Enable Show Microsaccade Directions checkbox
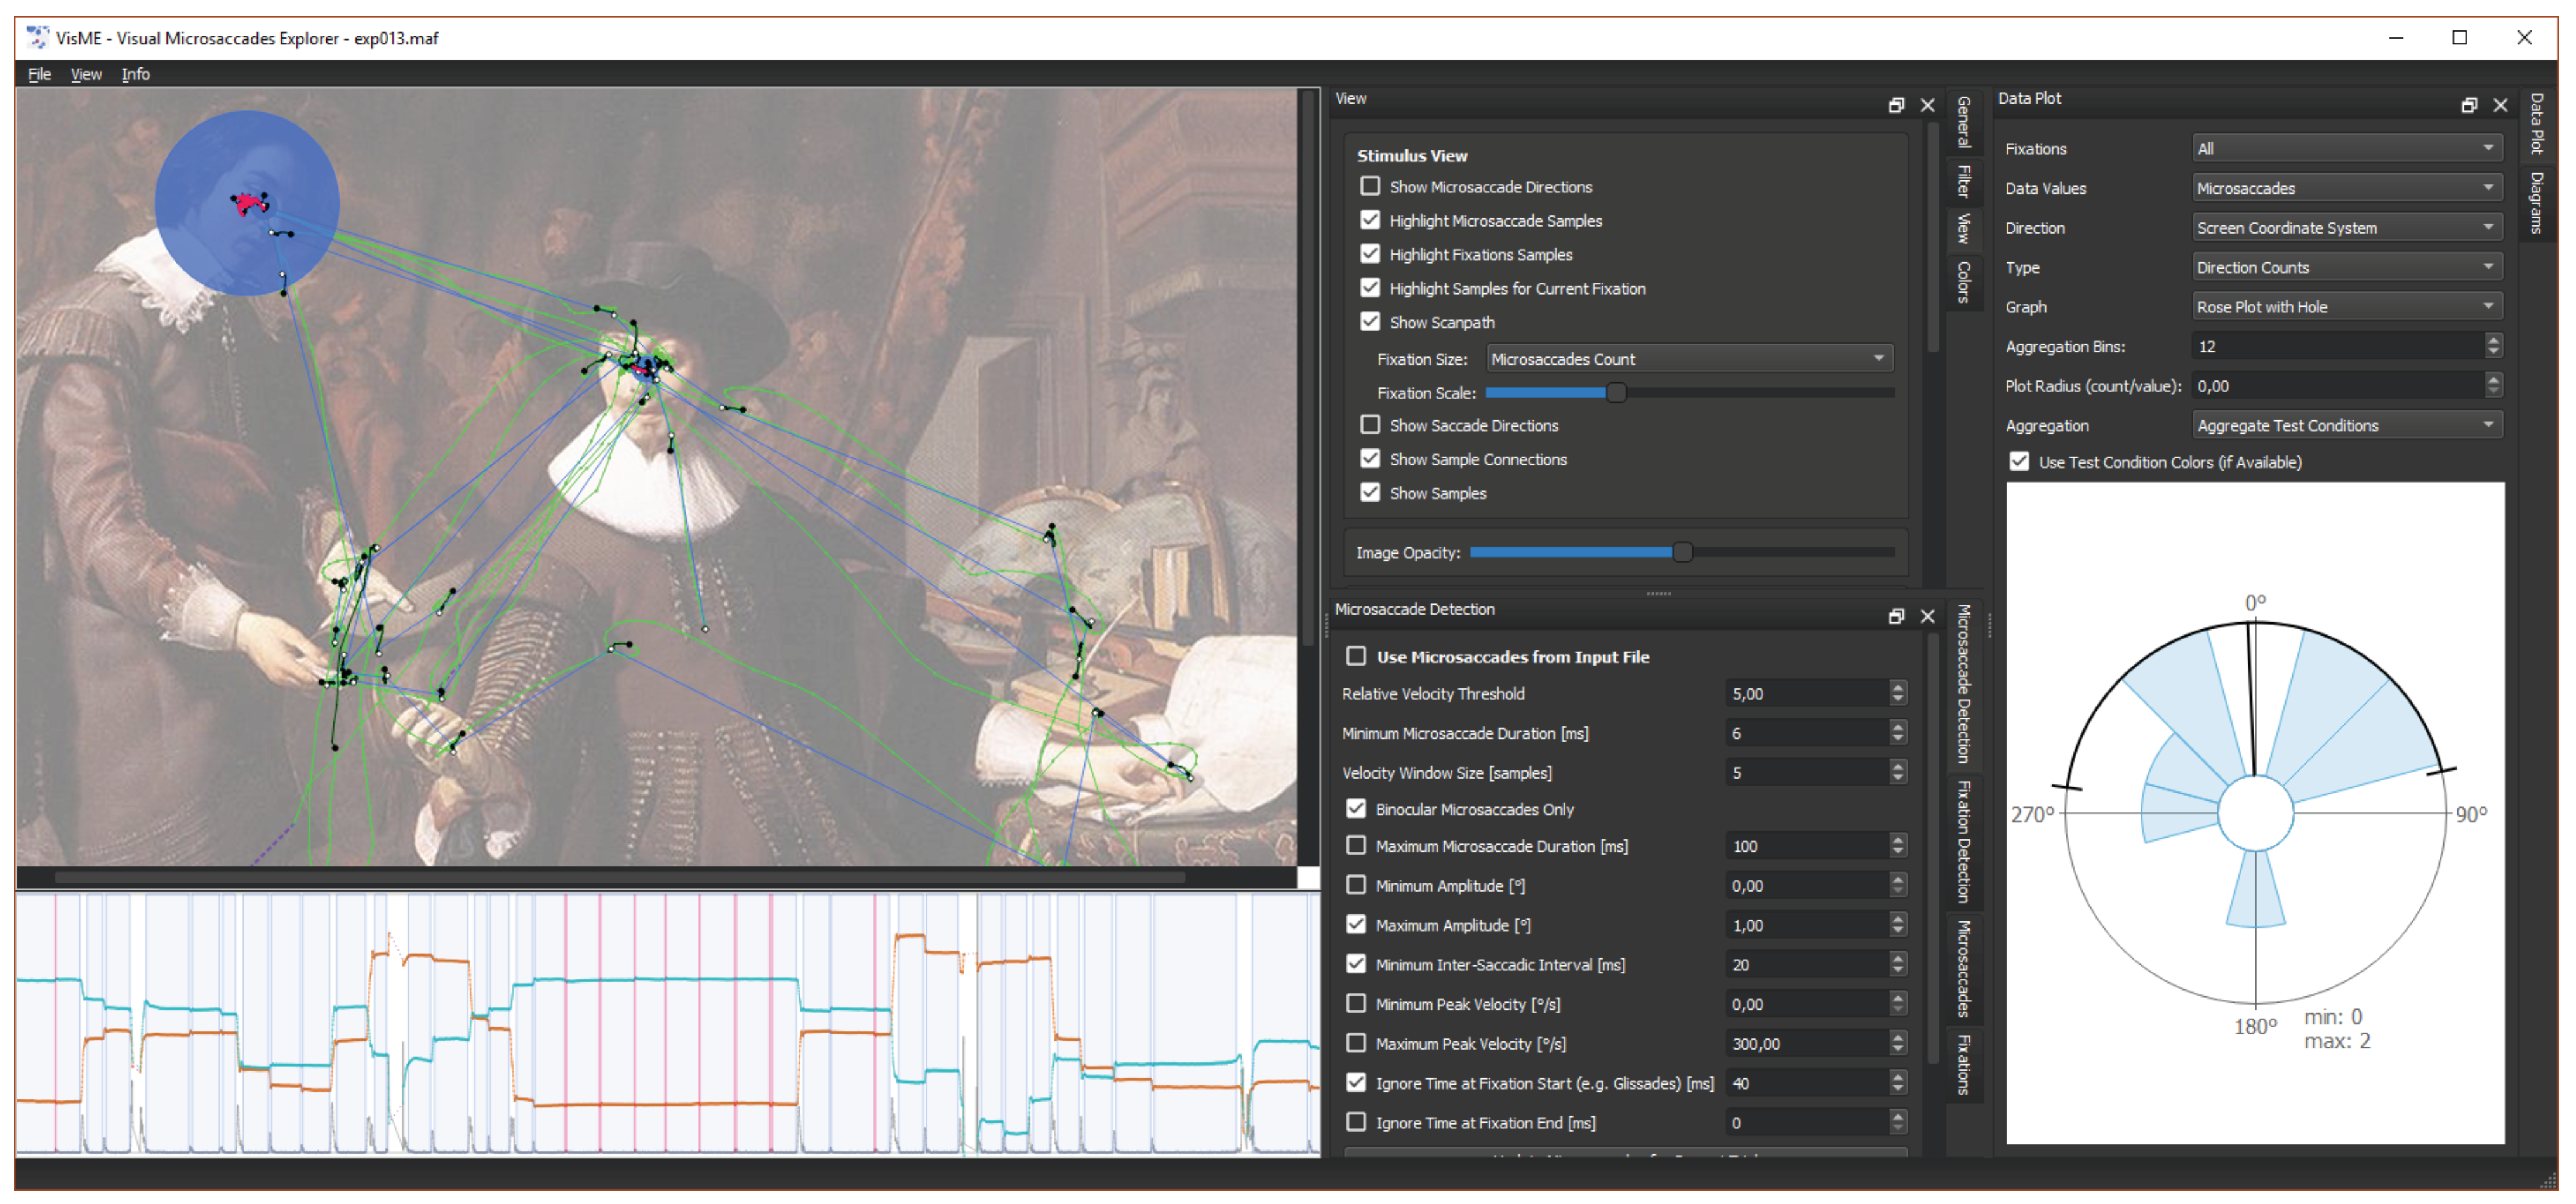 (1370, 186)
